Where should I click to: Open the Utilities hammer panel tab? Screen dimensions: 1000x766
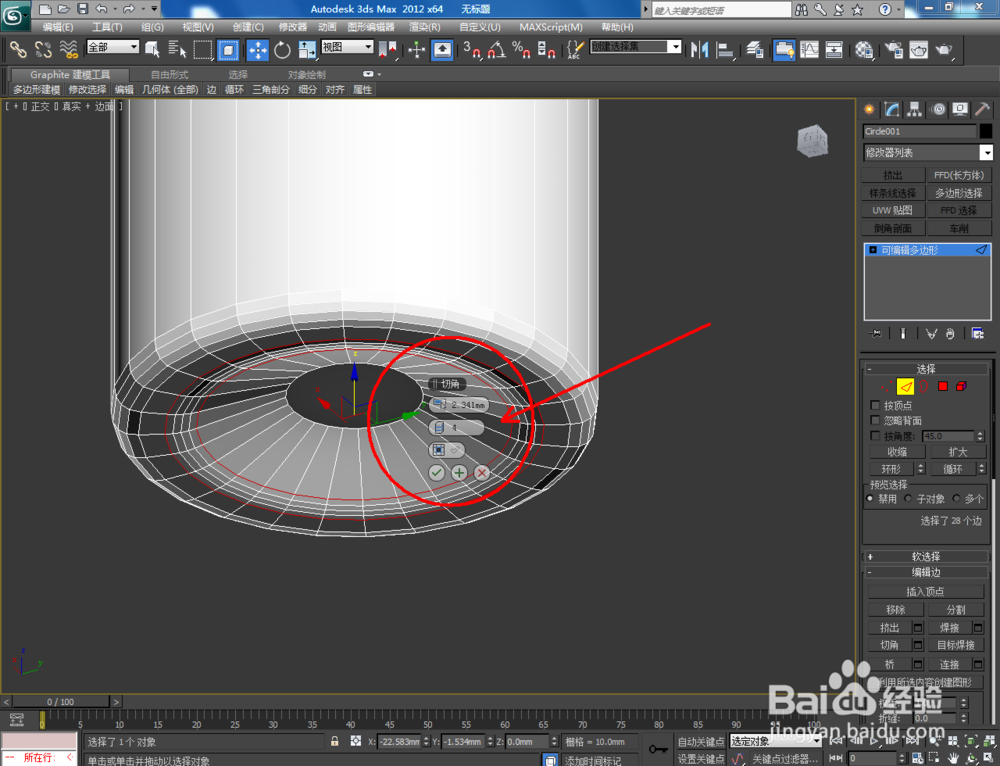point(983,110)
